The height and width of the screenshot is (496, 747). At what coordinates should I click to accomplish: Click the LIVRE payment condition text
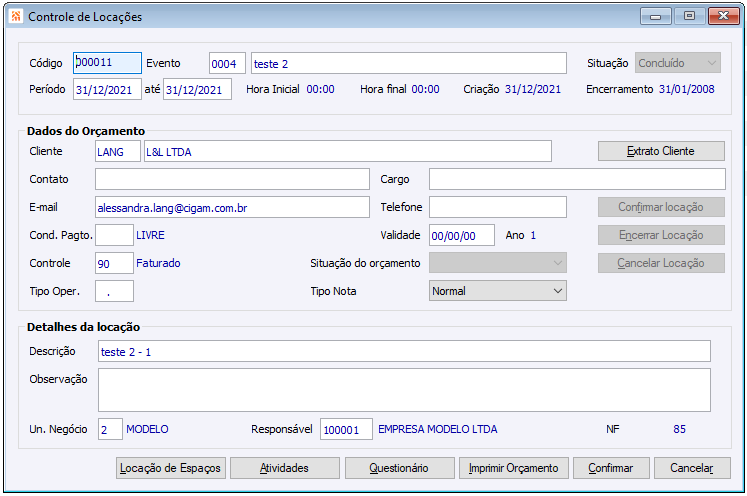[x=150, y=235]
